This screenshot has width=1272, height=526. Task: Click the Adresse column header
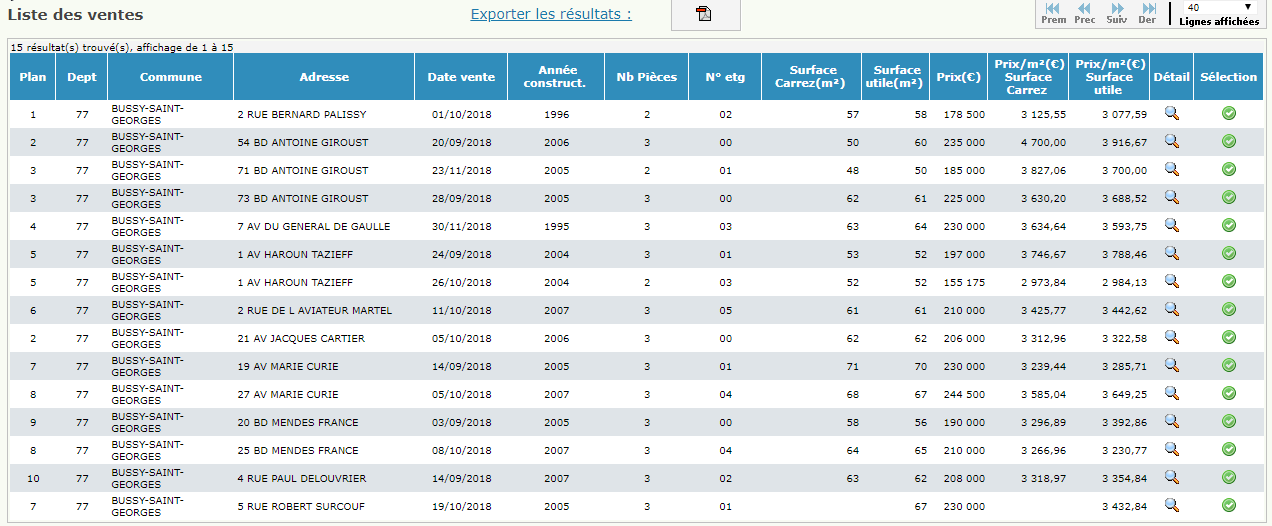324,77
